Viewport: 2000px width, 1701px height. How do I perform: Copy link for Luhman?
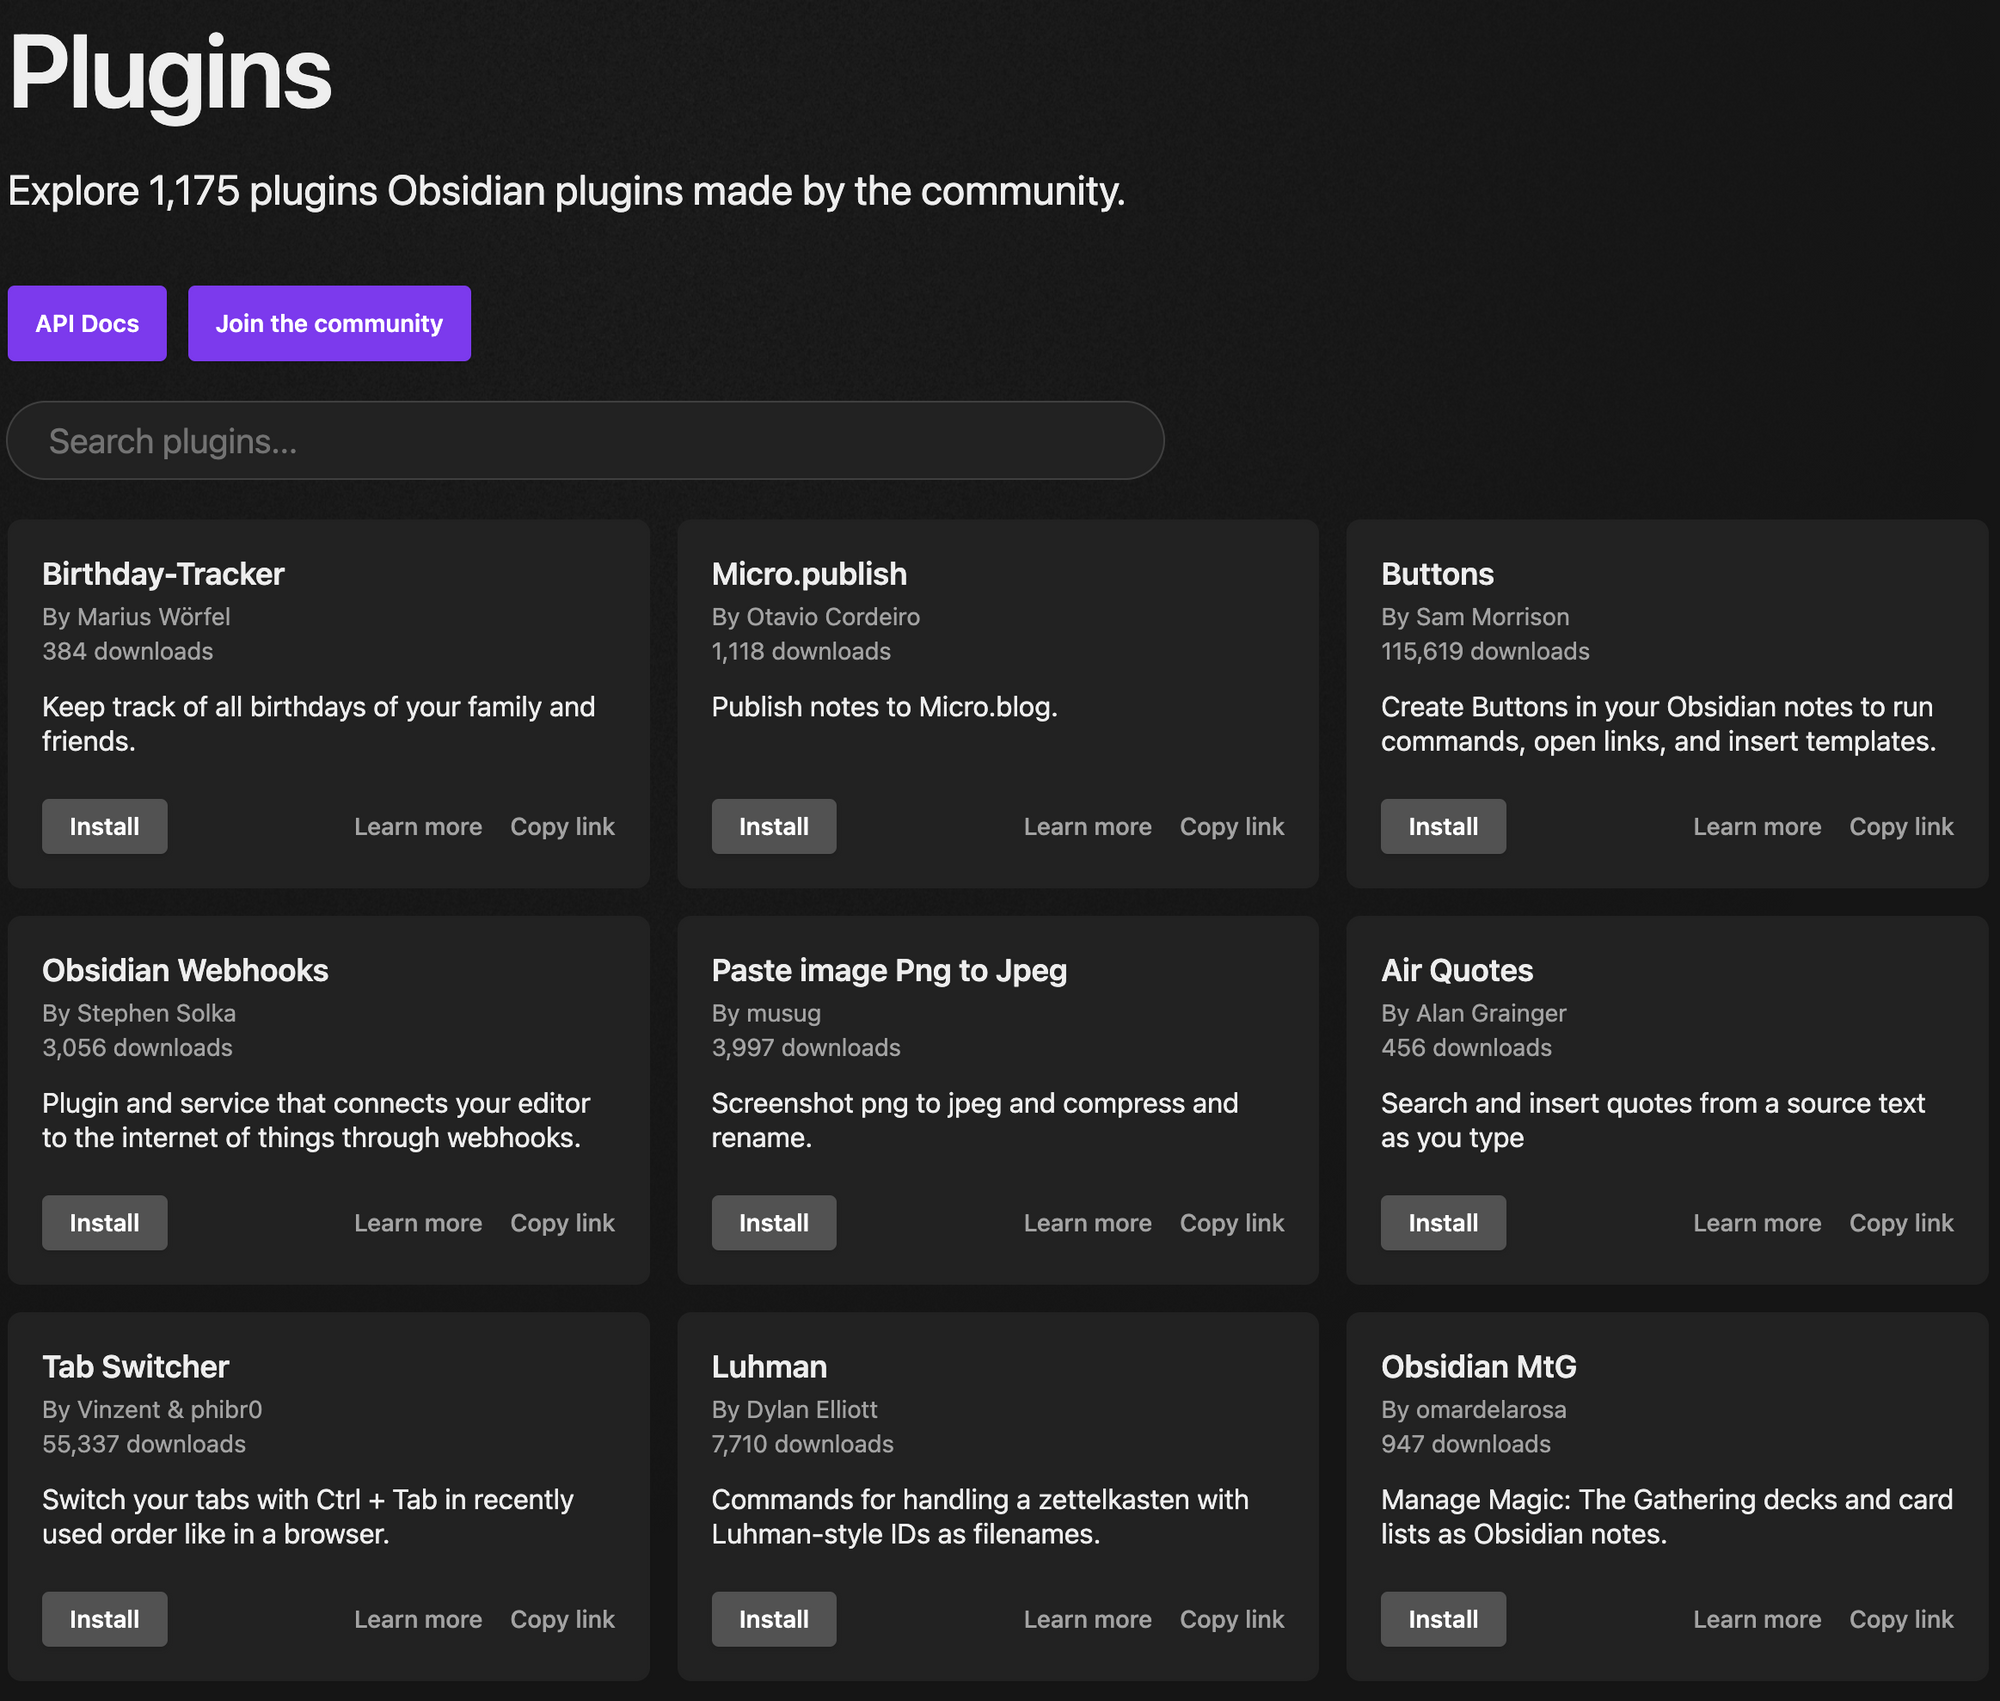tap(1232, 1619)
